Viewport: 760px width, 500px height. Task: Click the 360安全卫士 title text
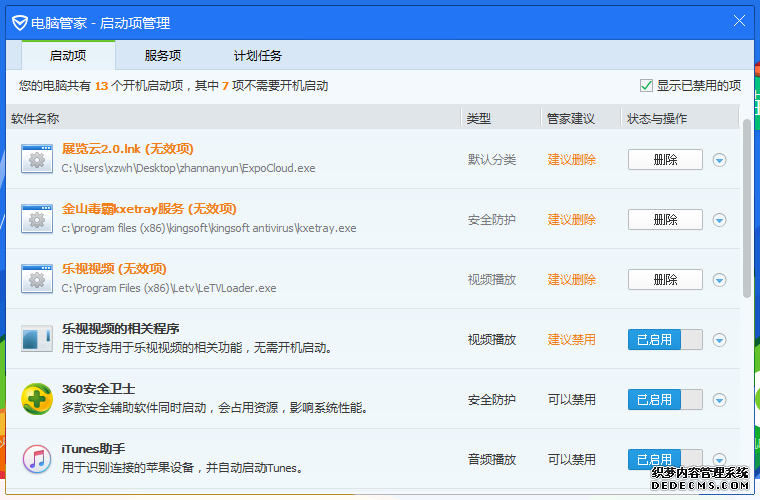(x=98, y=389)
